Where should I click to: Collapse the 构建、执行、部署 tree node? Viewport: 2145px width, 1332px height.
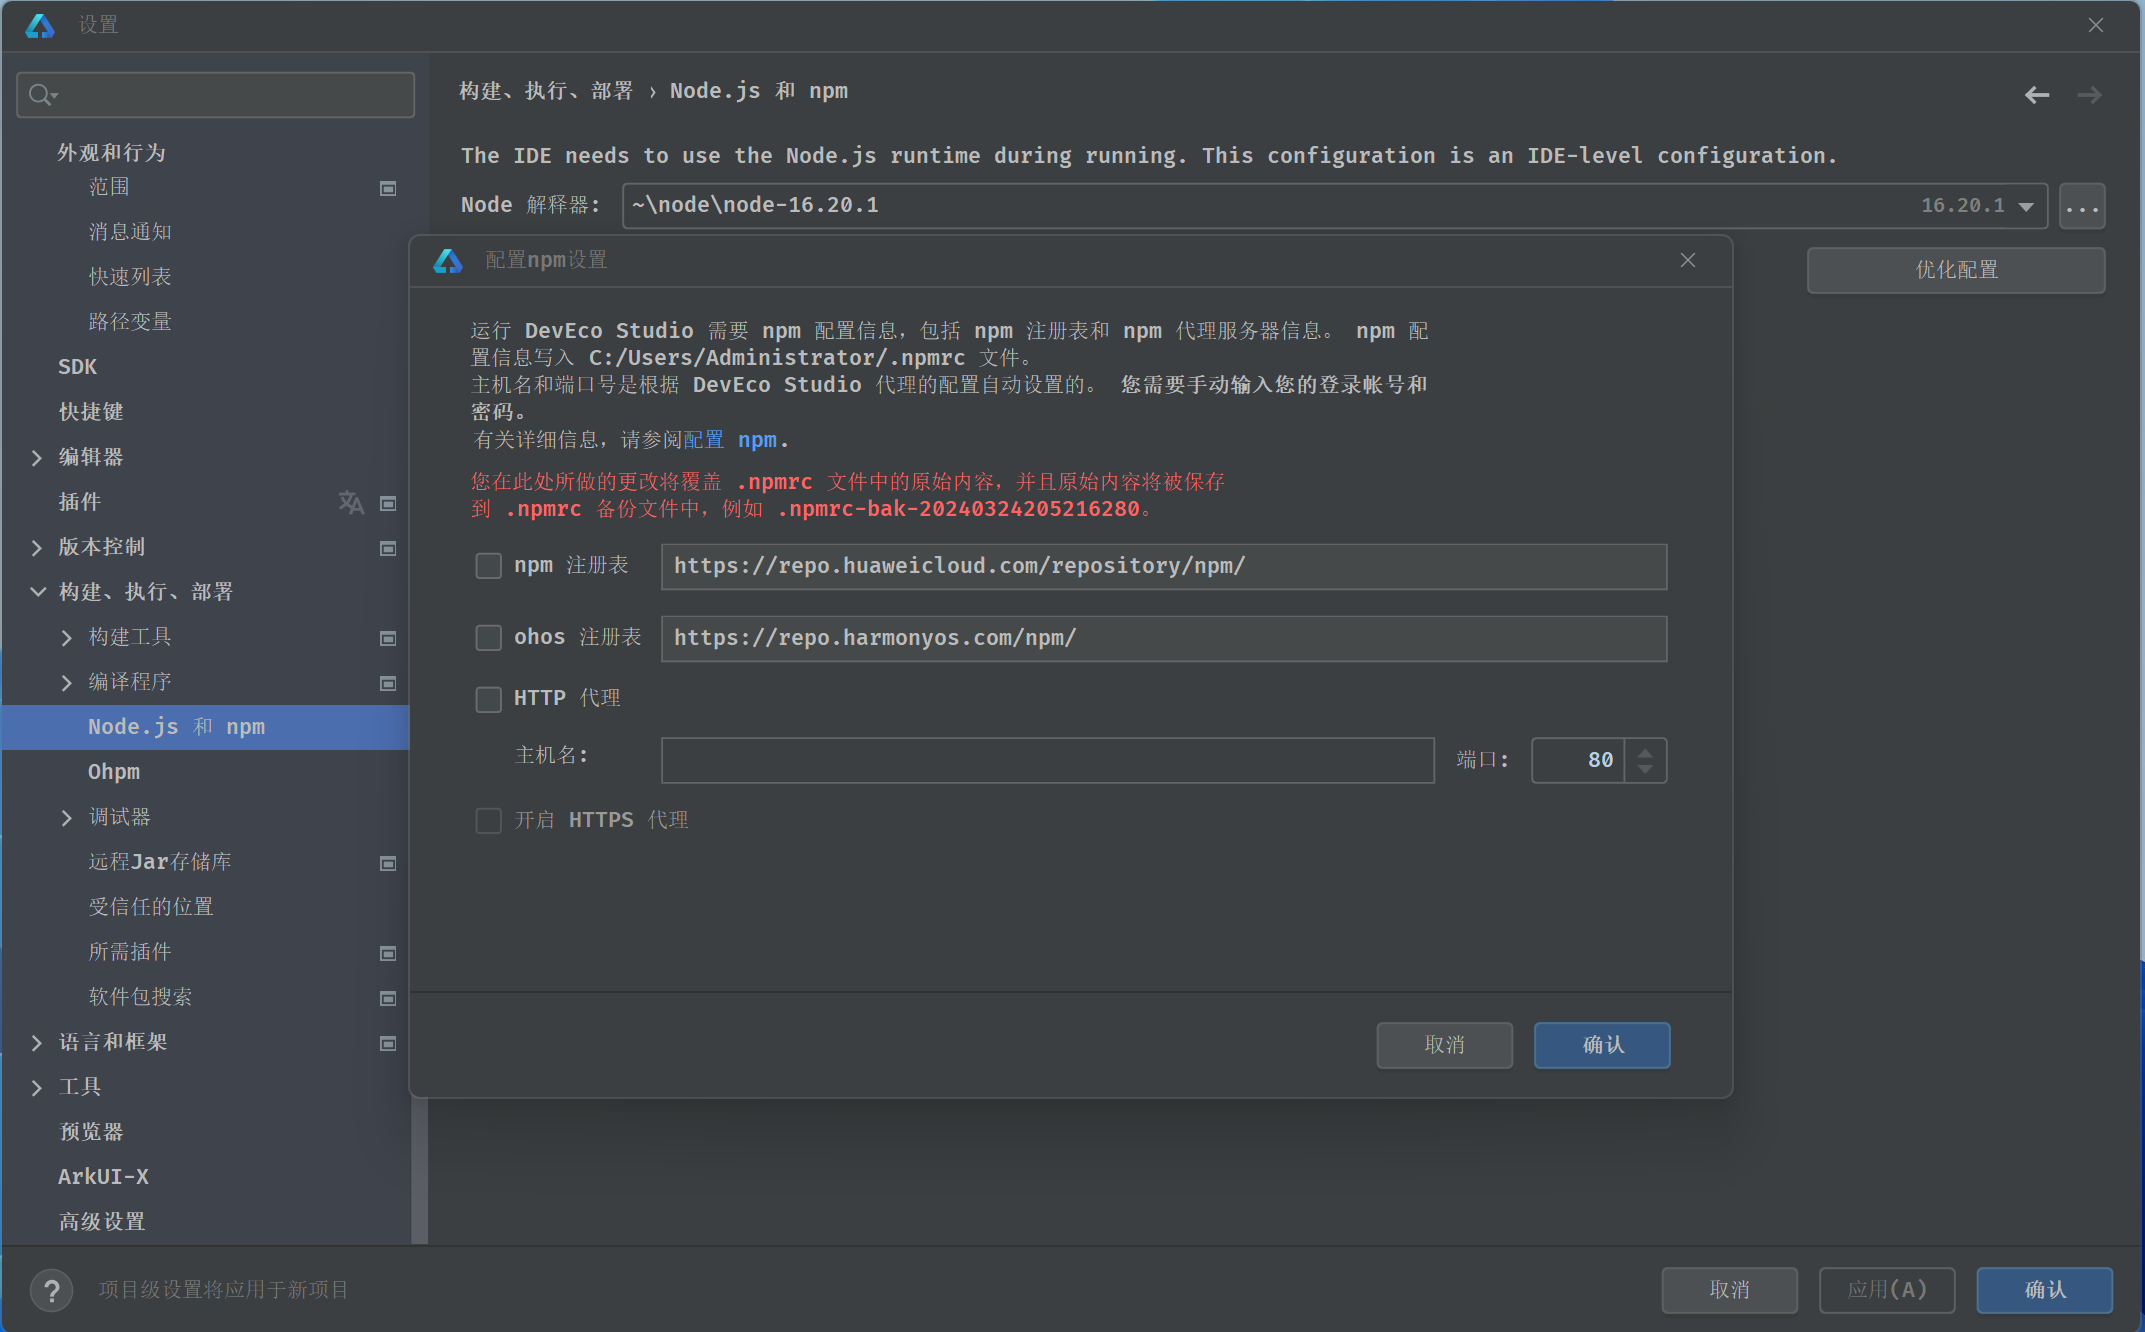coord(37,592)
